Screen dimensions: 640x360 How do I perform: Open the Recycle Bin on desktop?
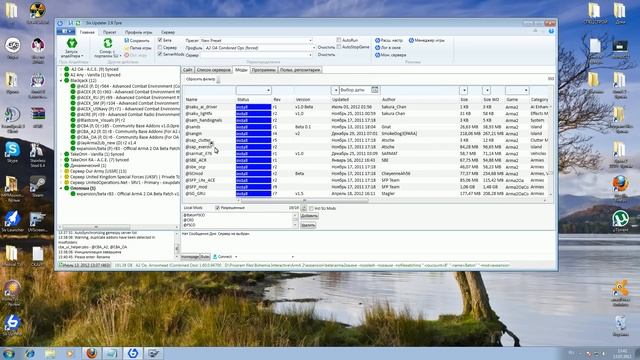[620, 326]
